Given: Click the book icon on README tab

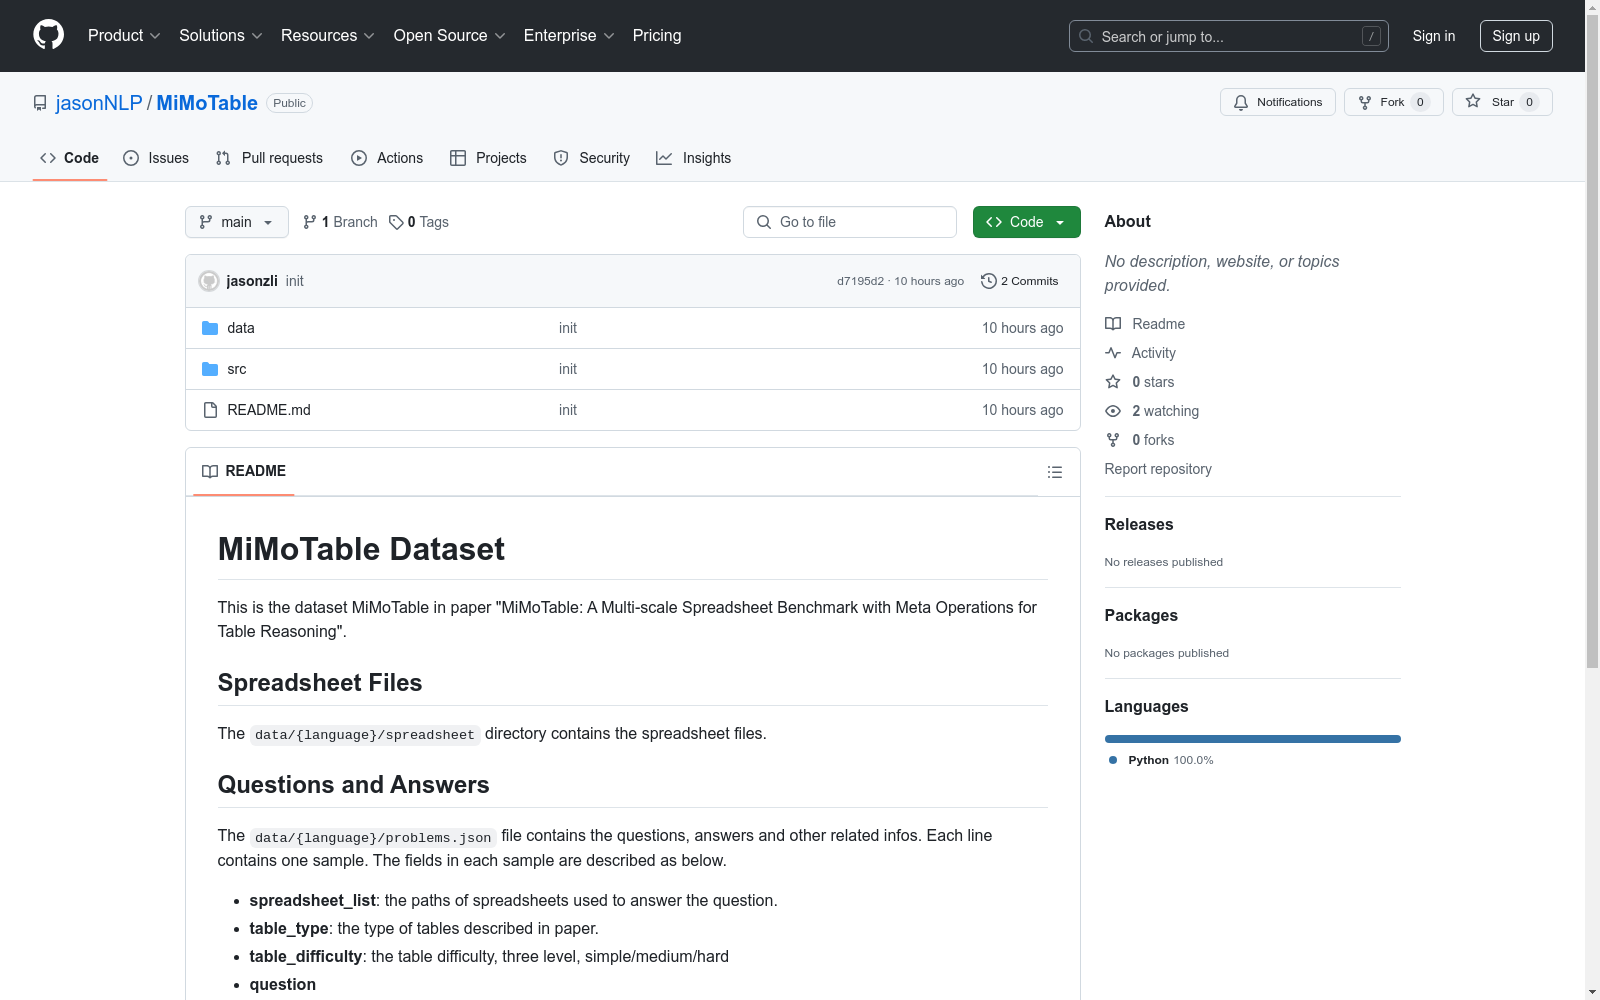Looking at the screenshot, I should tap(210, 471).
